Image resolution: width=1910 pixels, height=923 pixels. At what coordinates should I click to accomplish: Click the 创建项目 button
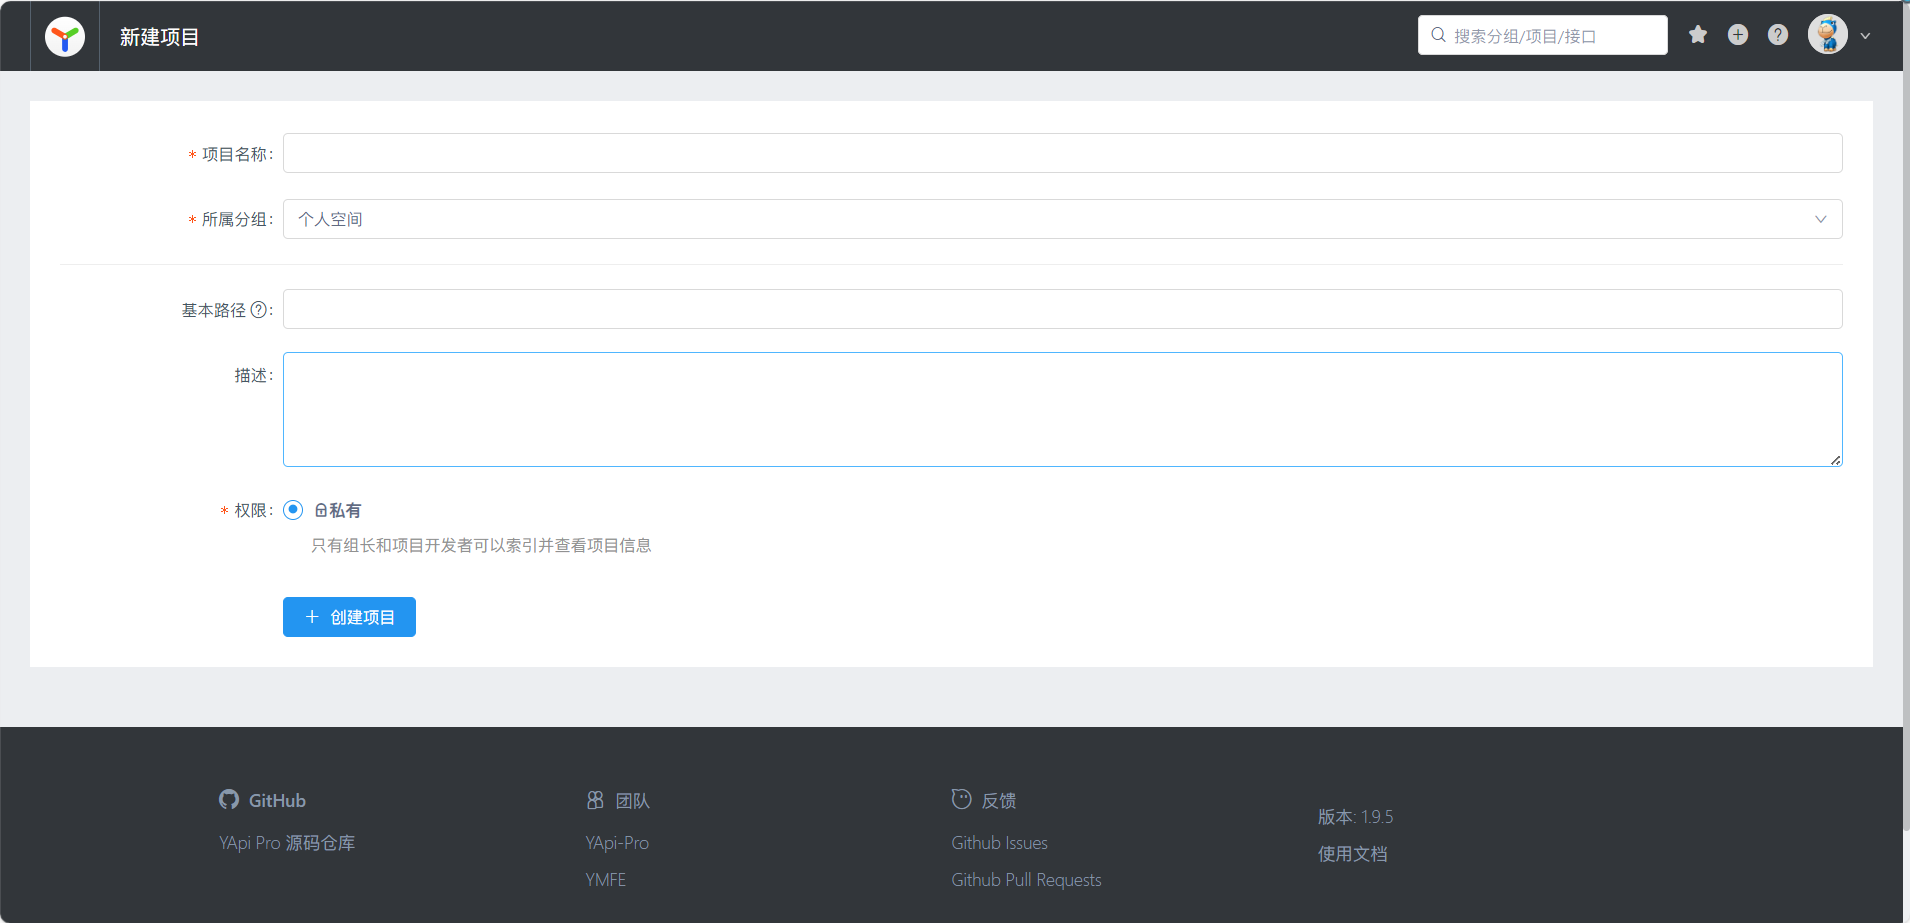click(x=349, y=617)
